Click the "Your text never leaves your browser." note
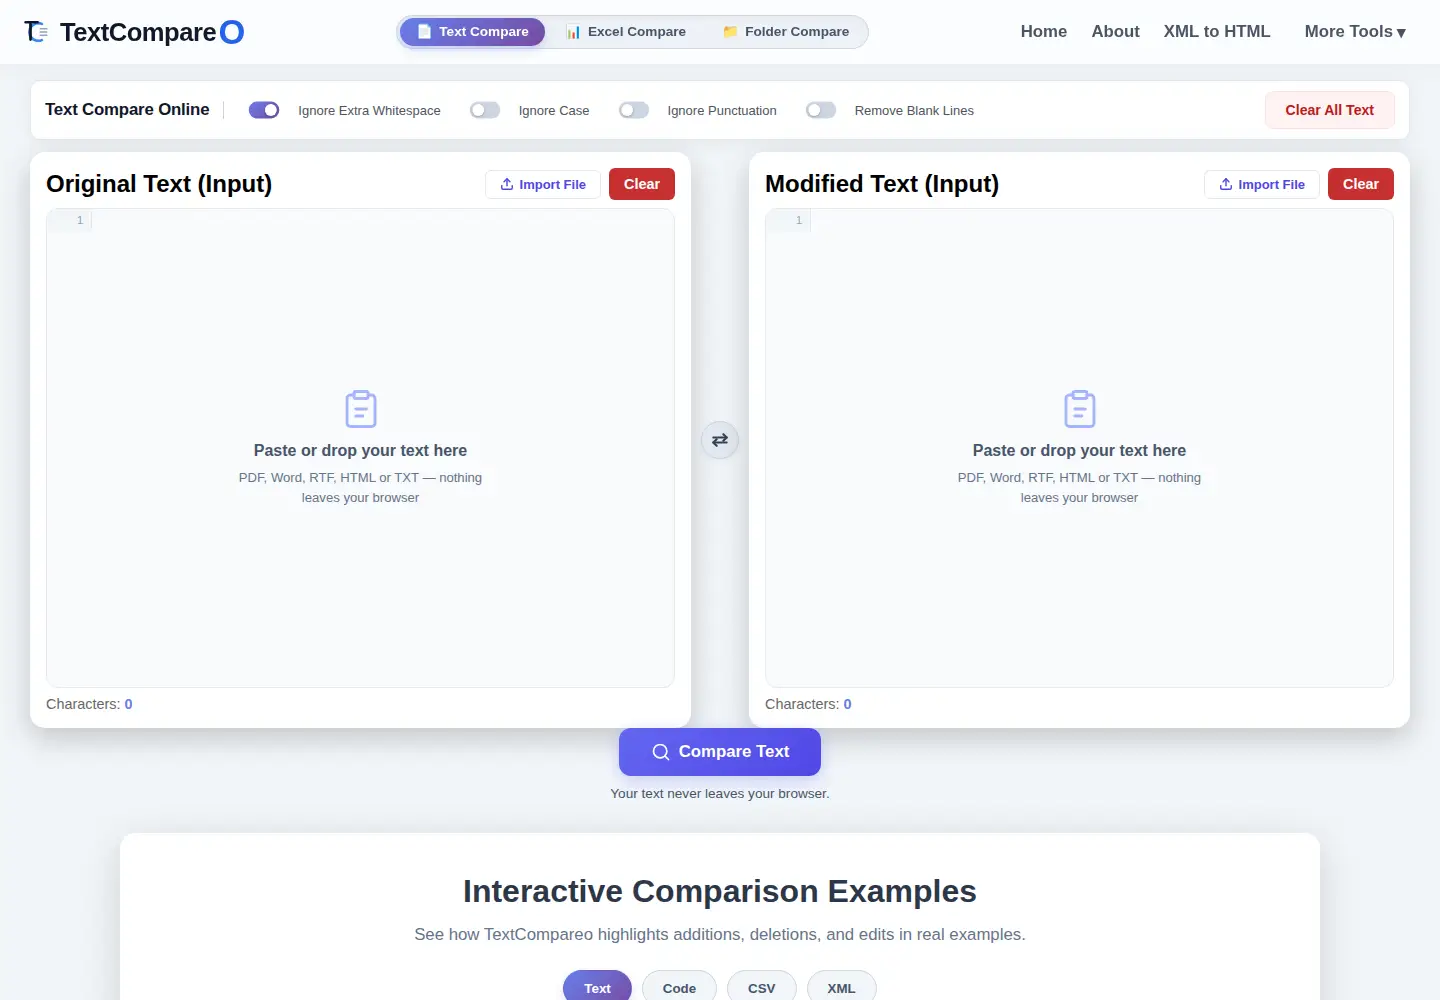Viewport: 1440px width, 1000px height. tap(720, 794)
